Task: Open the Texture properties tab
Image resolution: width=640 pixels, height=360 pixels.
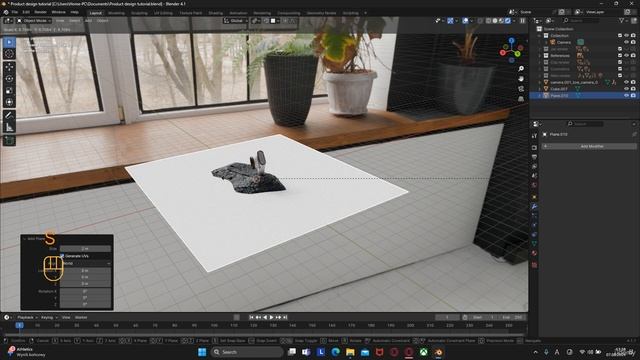Action: [x=534, y=265]
